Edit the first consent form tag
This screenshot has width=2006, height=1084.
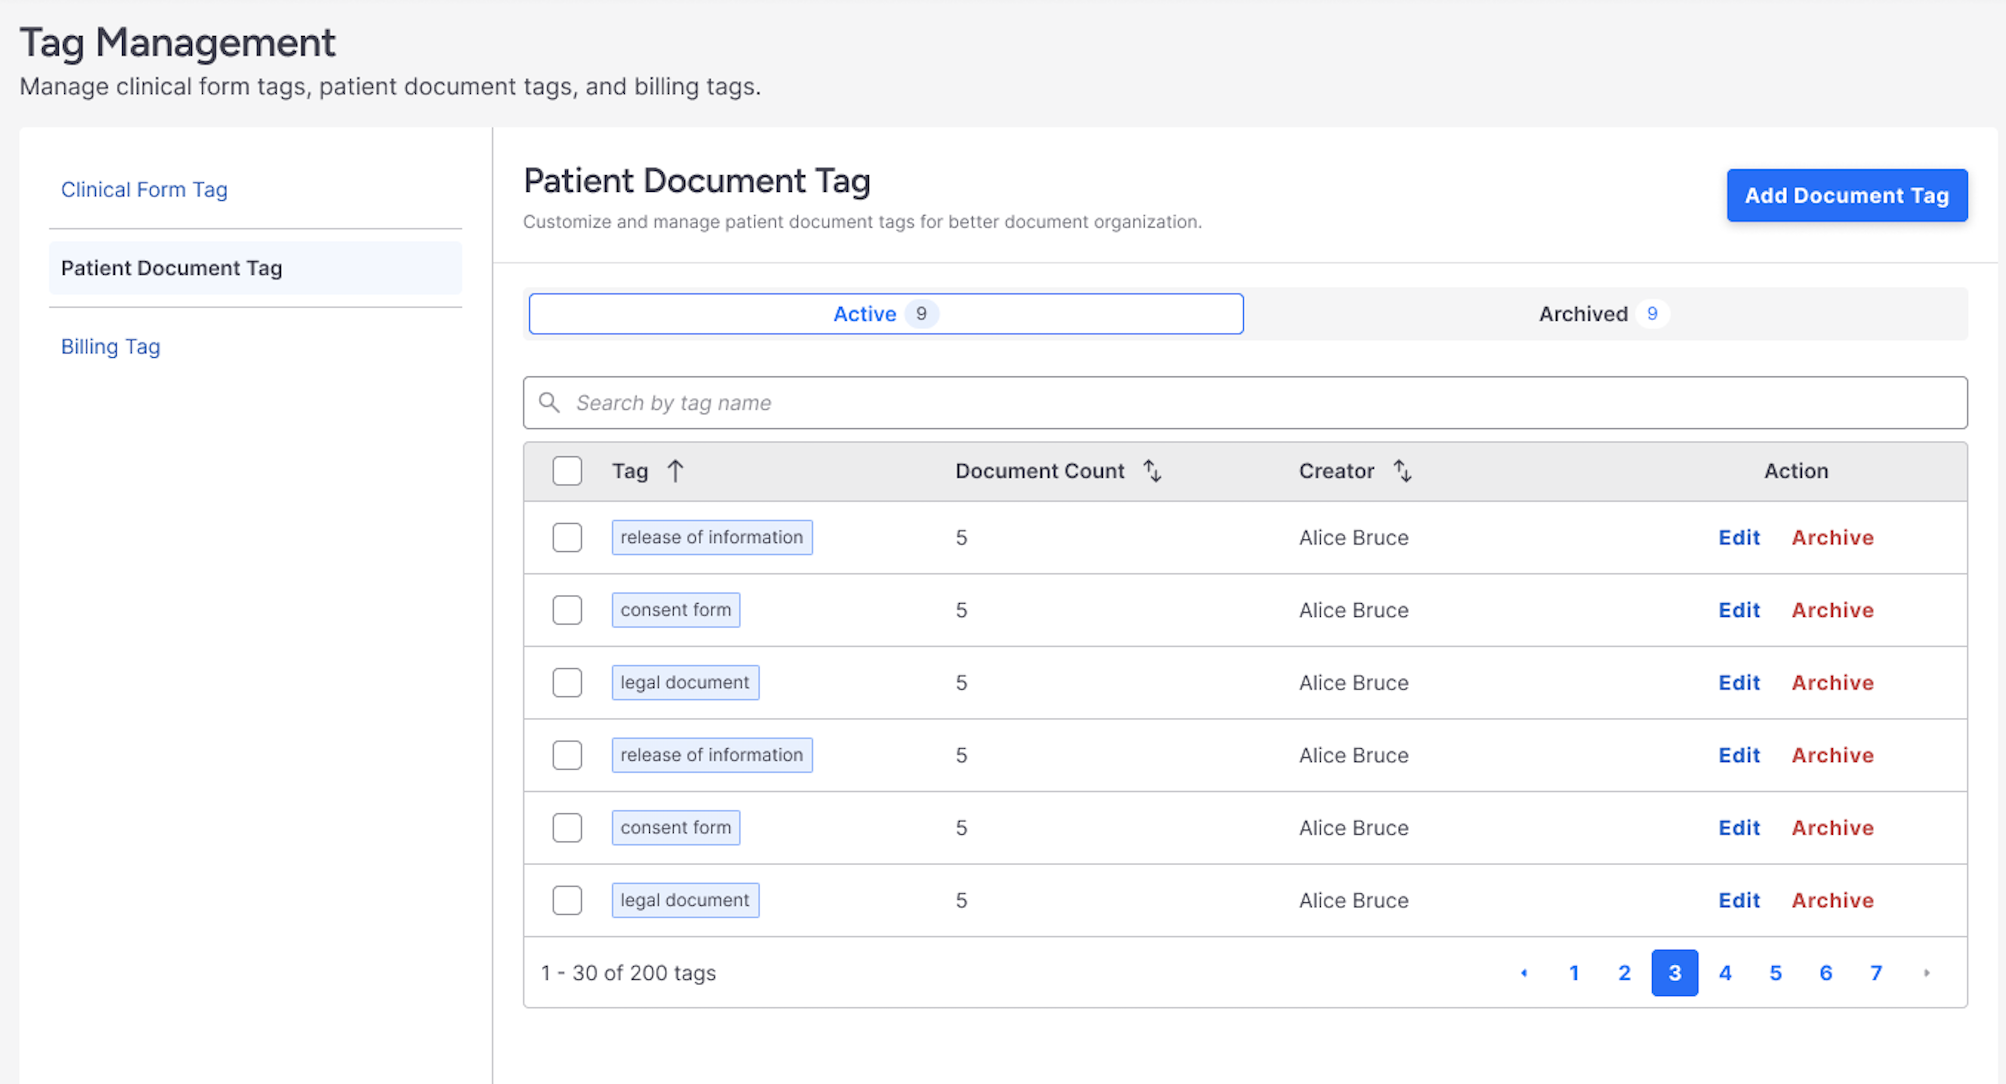coord(1738,610)
